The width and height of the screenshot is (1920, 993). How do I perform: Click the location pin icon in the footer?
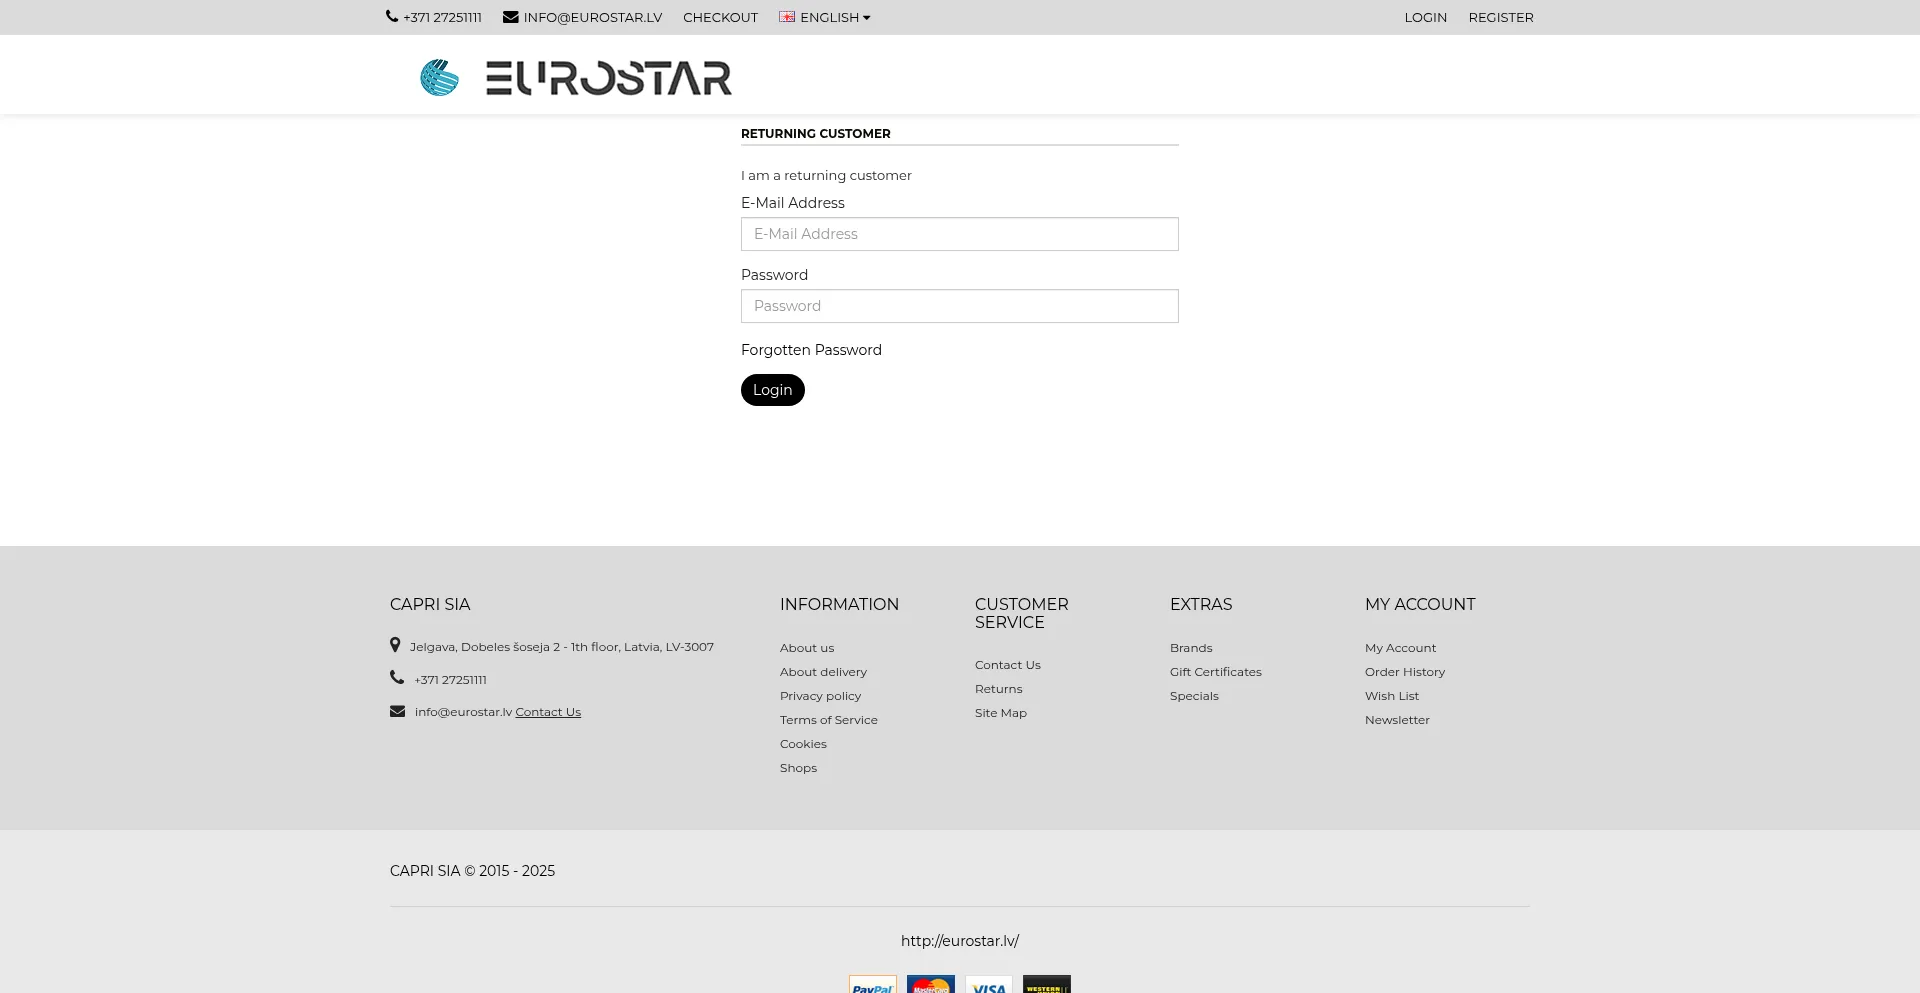point(395,645)
